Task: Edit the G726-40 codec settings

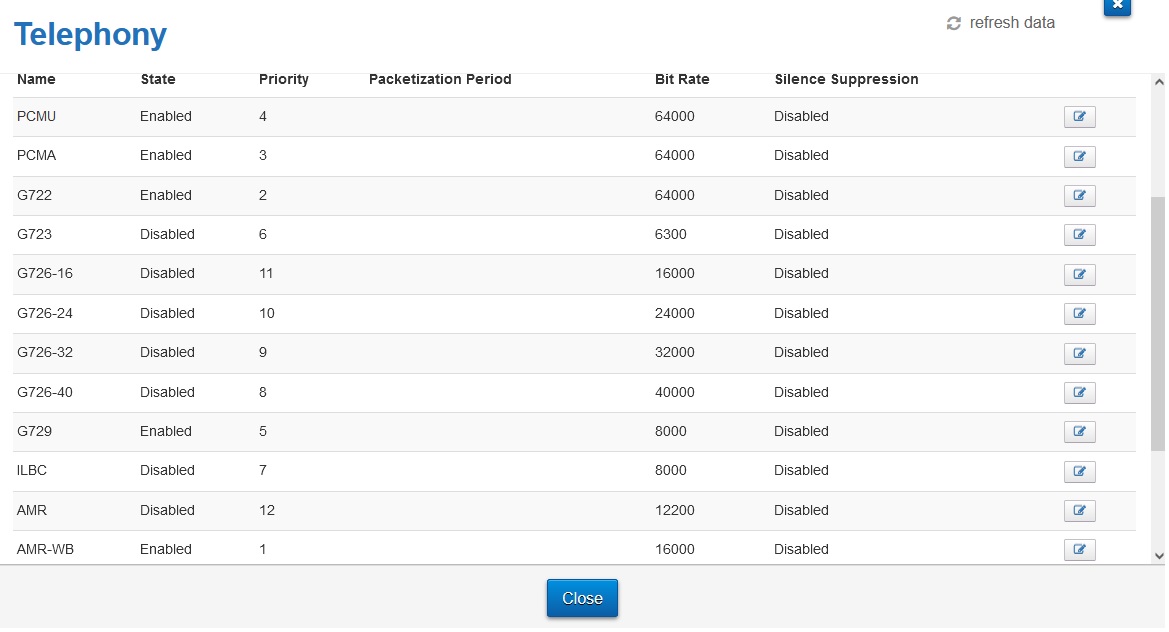Action: pyautogui.click(x=1079, y=393)
